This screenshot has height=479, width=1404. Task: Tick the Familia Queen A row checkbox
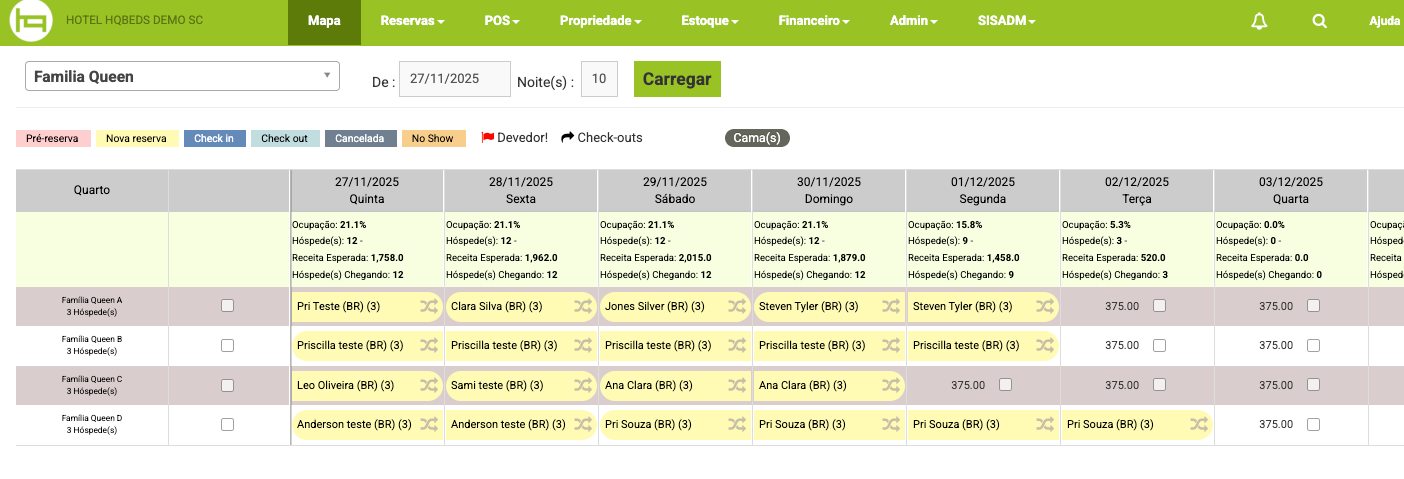click(227, 306)
